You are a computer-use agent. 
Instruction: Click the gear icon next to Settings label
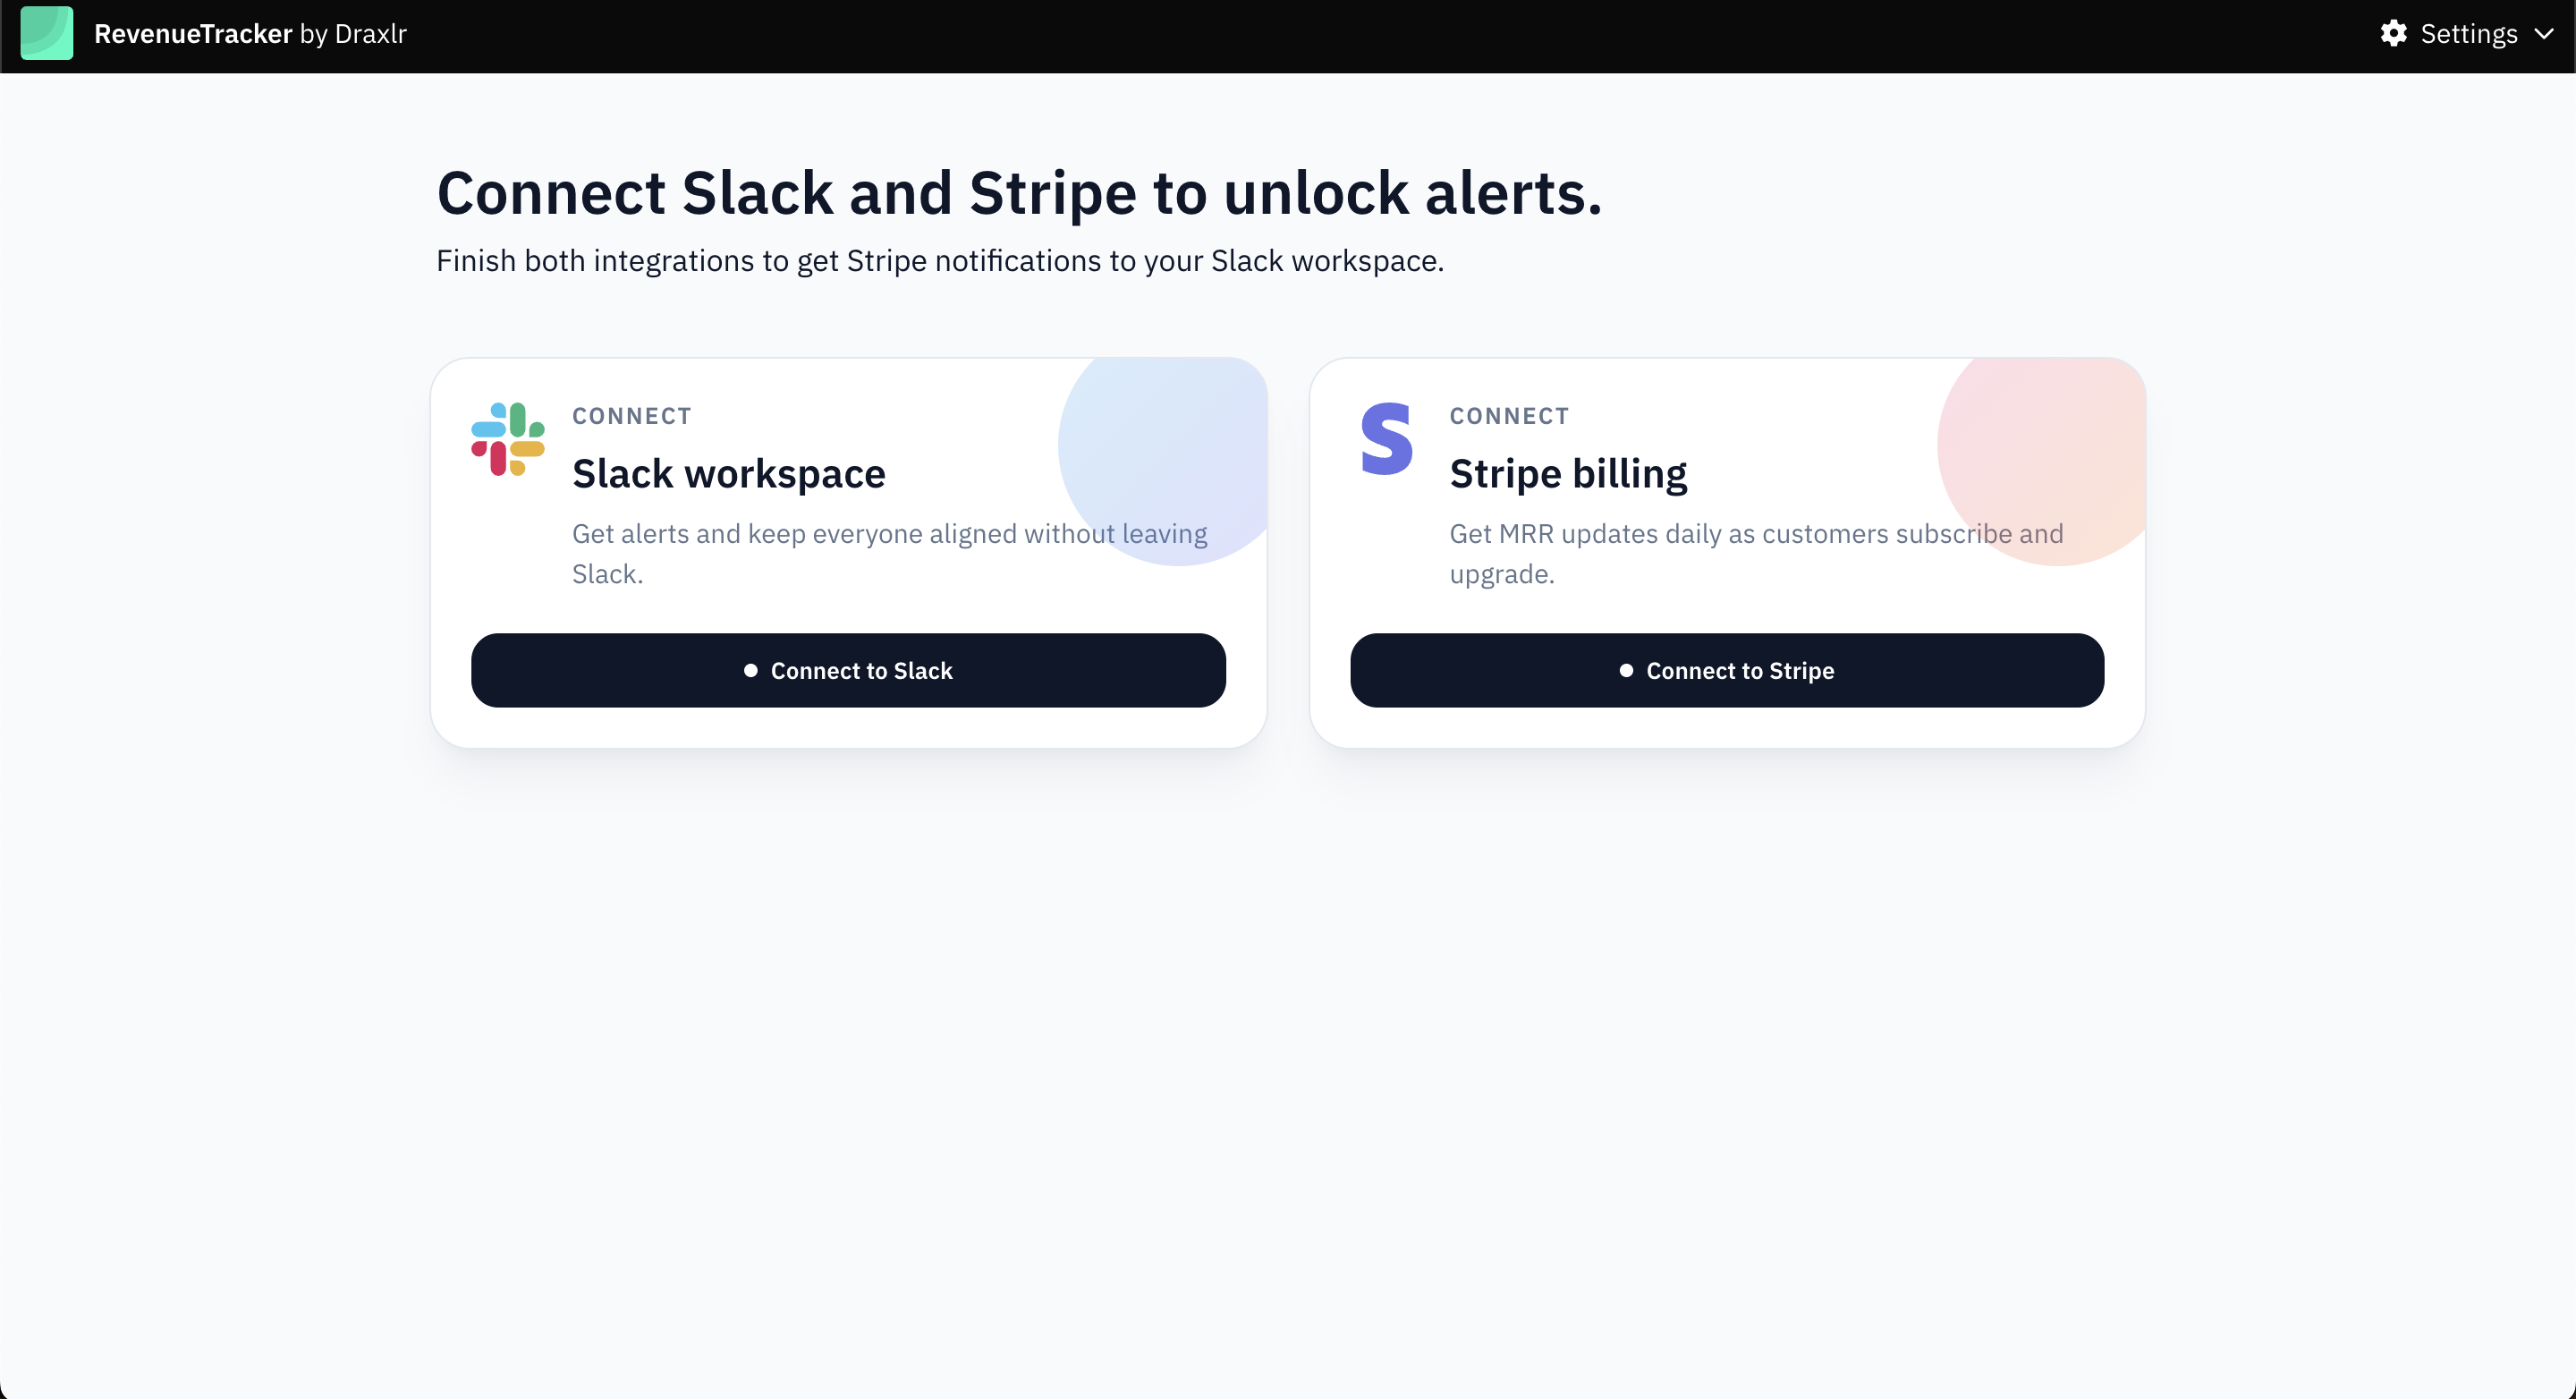point(2394,33)
